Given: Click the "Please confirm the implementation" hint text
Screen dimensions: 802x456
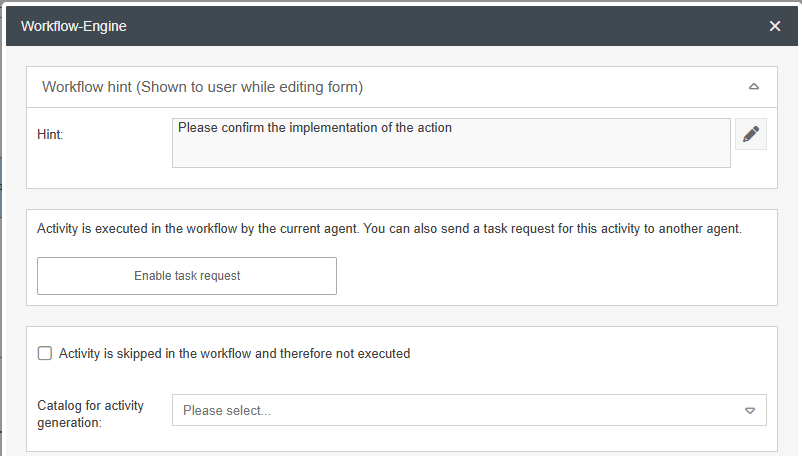Looking at the screenshot, I should point(315,128).
